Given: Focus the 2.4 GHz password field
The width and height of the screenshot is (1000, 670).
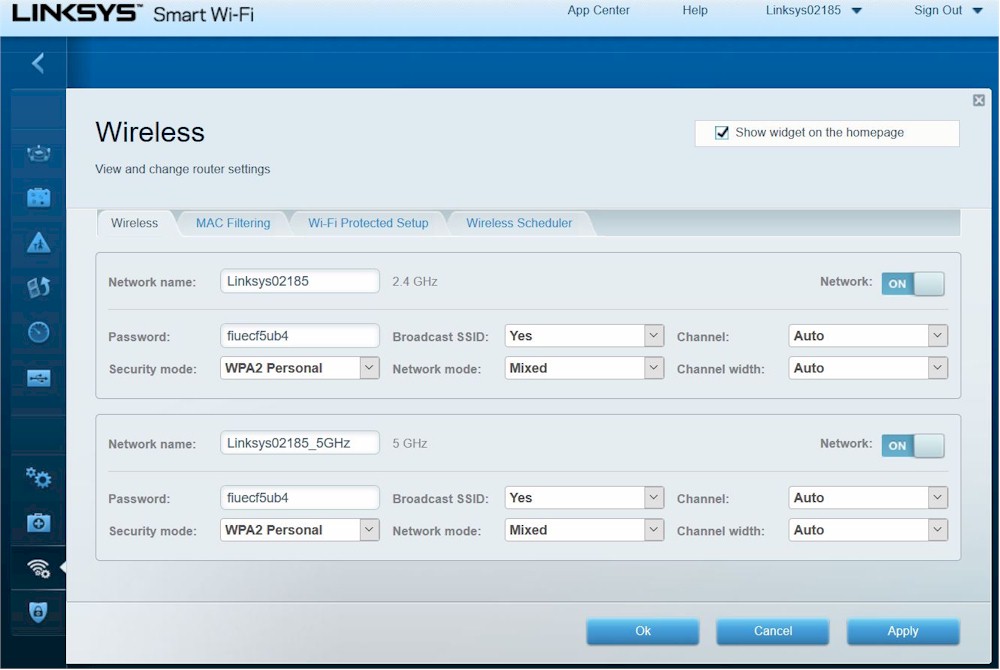Looking at the screenshot, I should coord(300,336).
